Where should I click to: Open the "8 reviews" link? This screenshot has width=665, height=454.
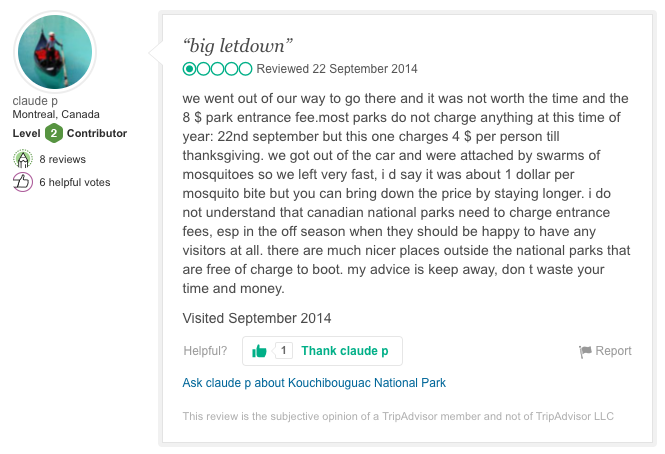pos(62,159)
